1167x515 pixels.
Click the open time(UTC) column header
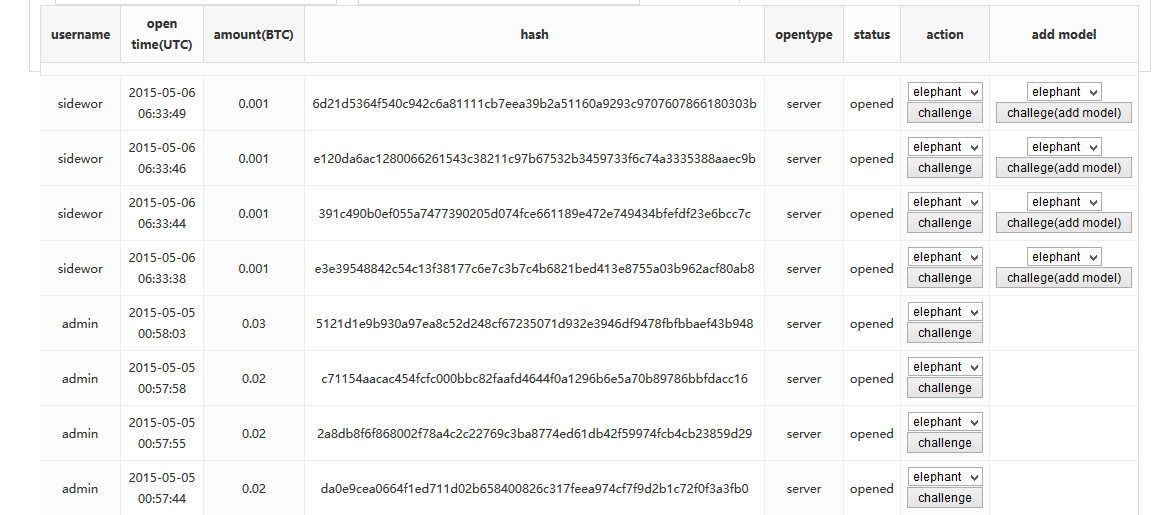[162, 34]
